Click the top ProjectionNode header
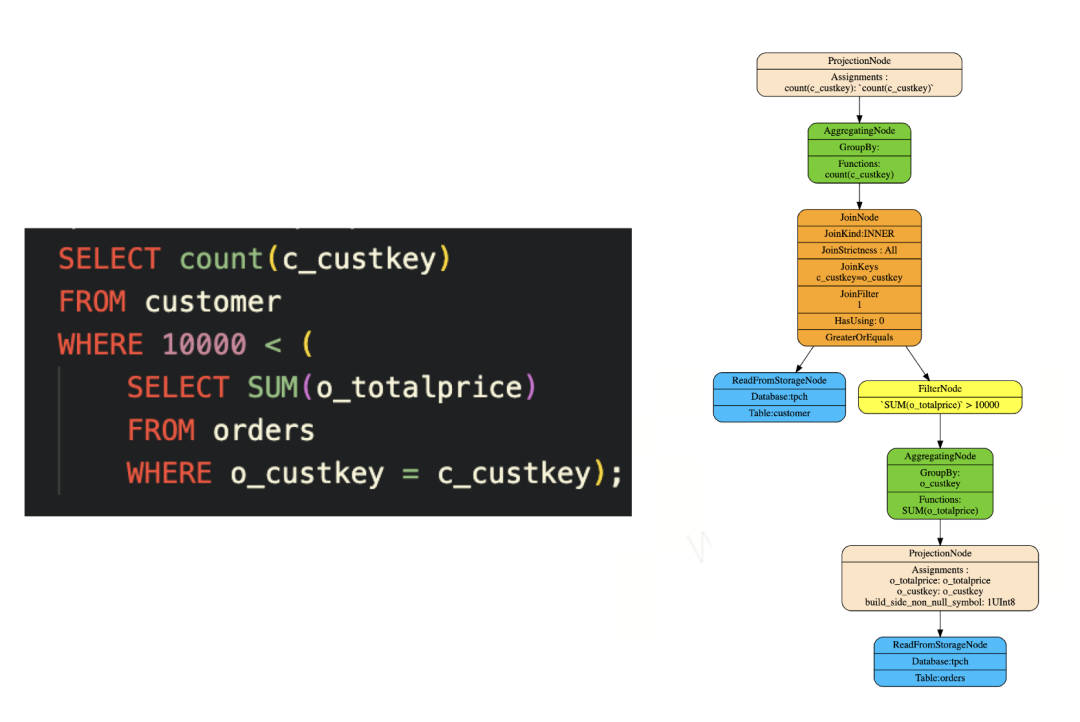Viewport: 1080px width, 722px height. pyautogui.click(x=859, y=61)
